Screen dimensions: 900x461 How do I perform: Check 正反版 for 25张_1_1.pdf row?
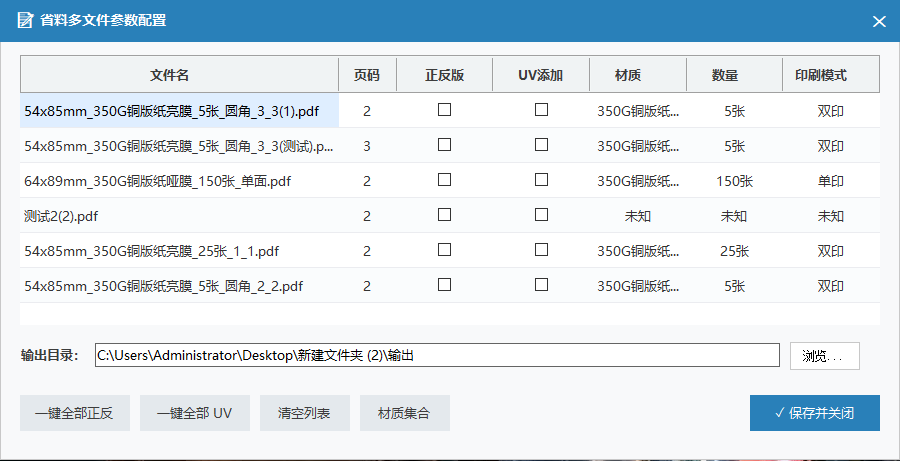coord(444,250)
